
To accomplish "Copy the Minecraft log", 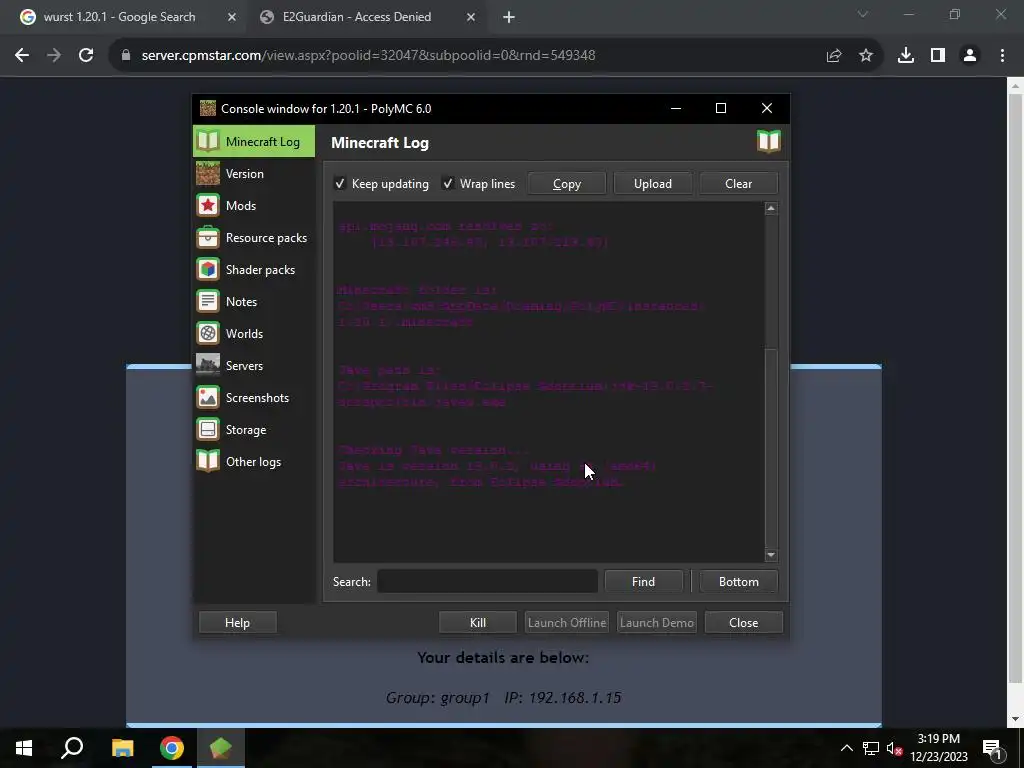I will coord(567,184).
